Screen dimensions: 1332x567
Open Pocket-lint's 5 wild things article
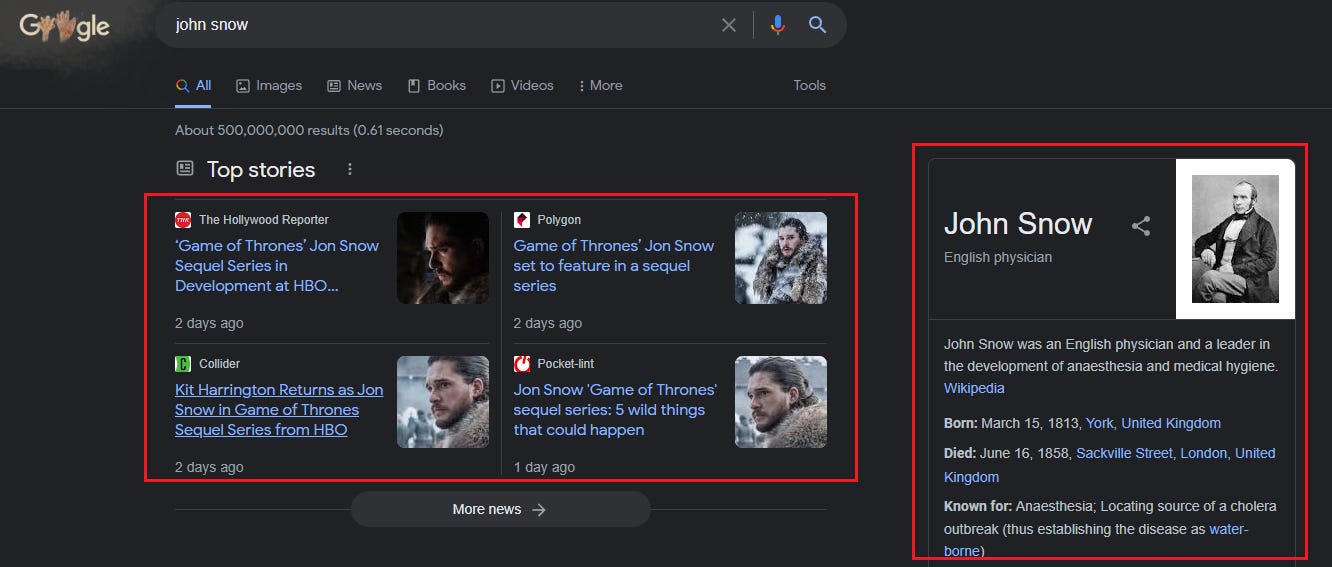click(x=615, y=410)
